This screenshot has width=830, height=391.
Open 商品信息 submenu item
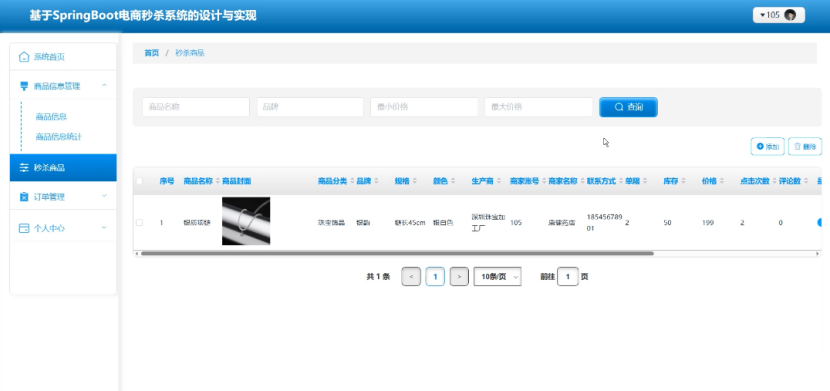pyautogui.click(x=51, y=116)
